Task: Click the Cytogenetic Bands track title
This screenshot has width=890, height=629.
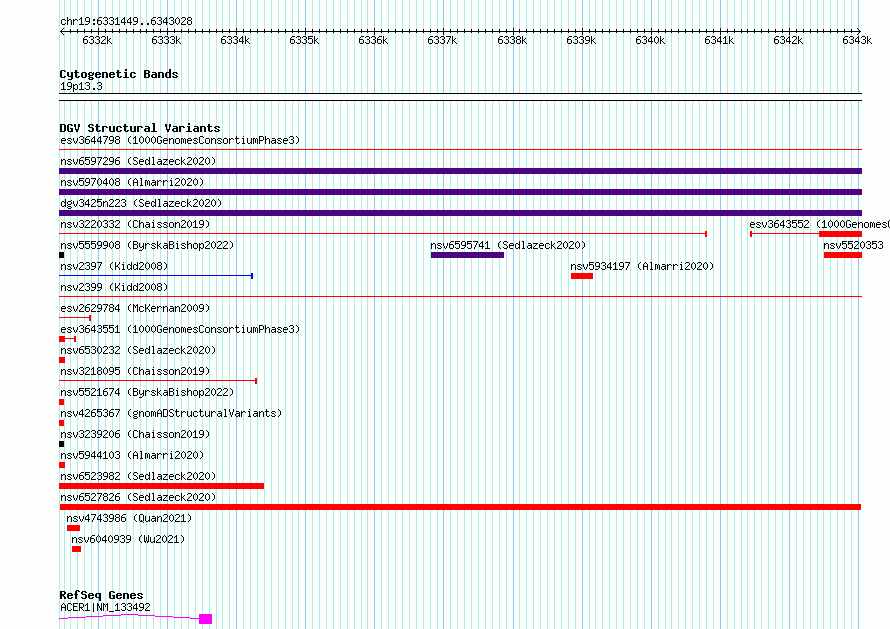Action: [119, 74]
